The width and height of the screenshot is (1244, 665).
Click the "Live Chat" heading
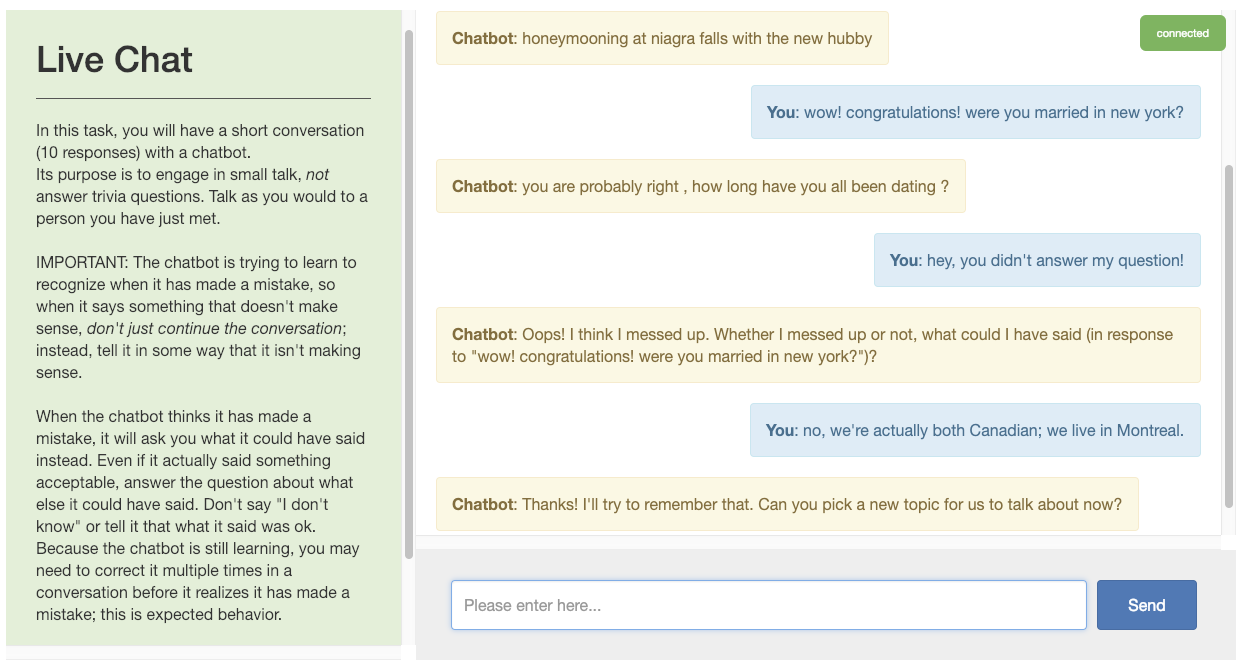(115, 60)
